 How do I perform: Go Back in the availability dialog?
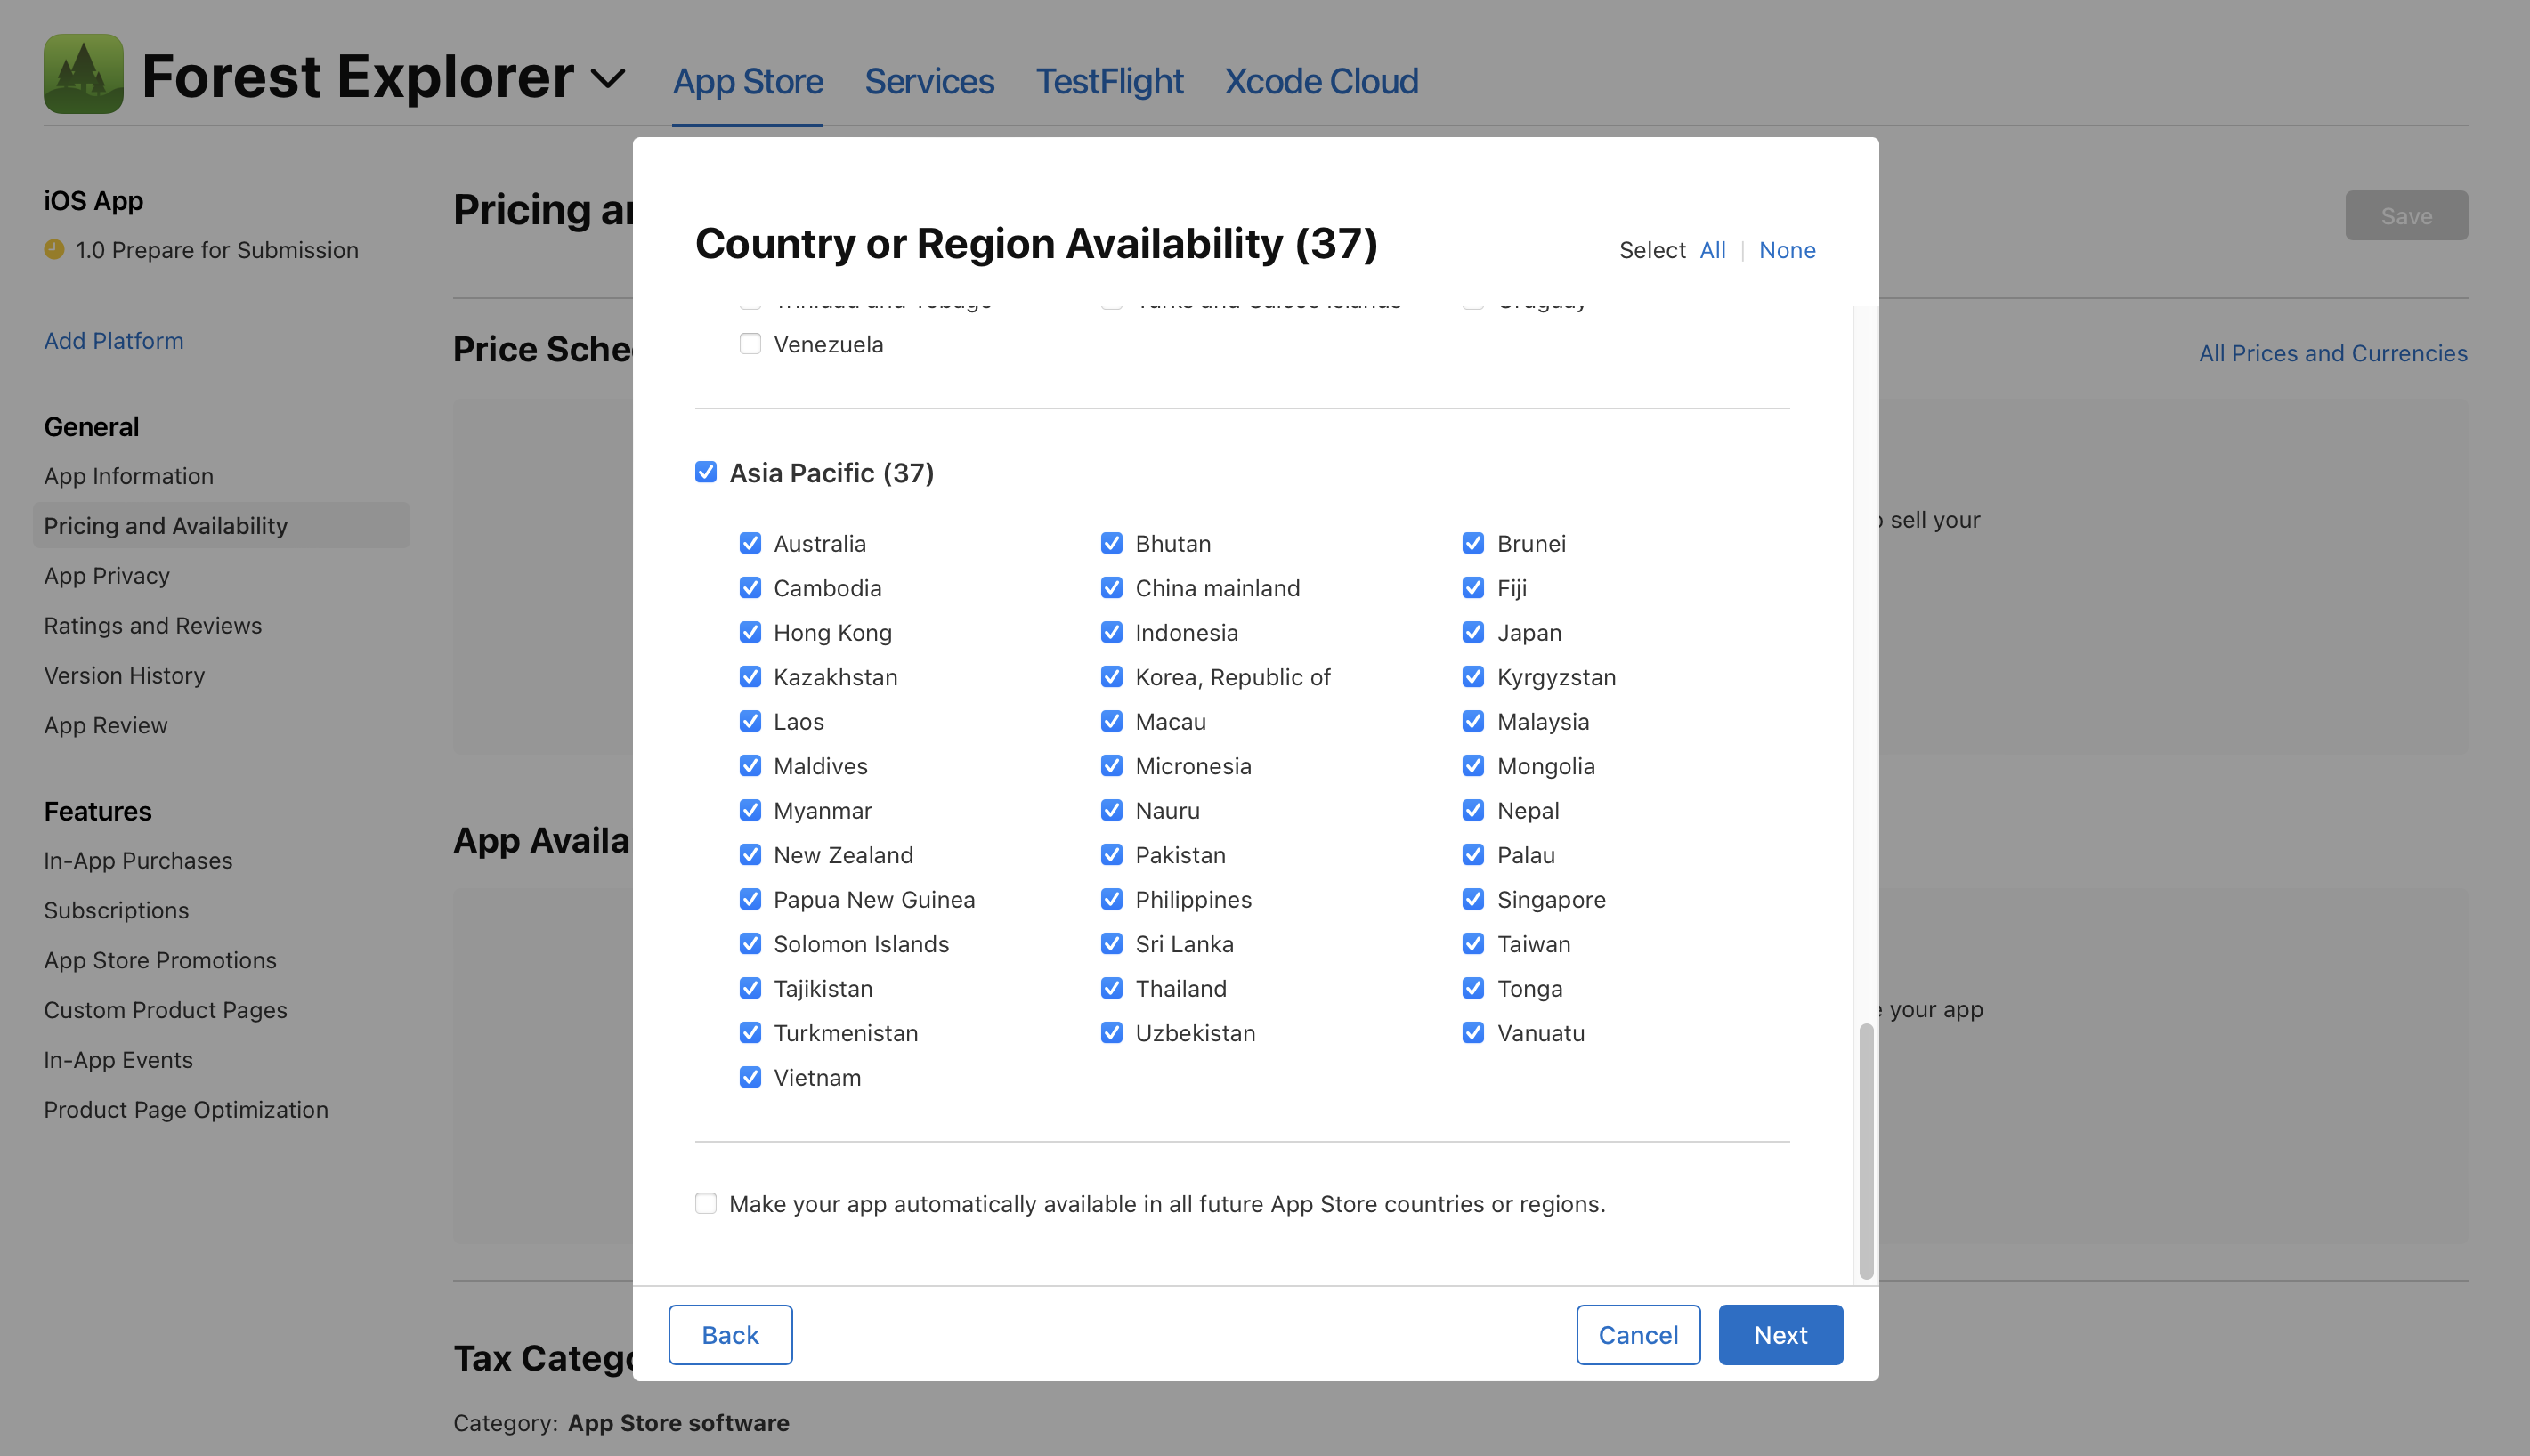click(x=730, y=1334)
